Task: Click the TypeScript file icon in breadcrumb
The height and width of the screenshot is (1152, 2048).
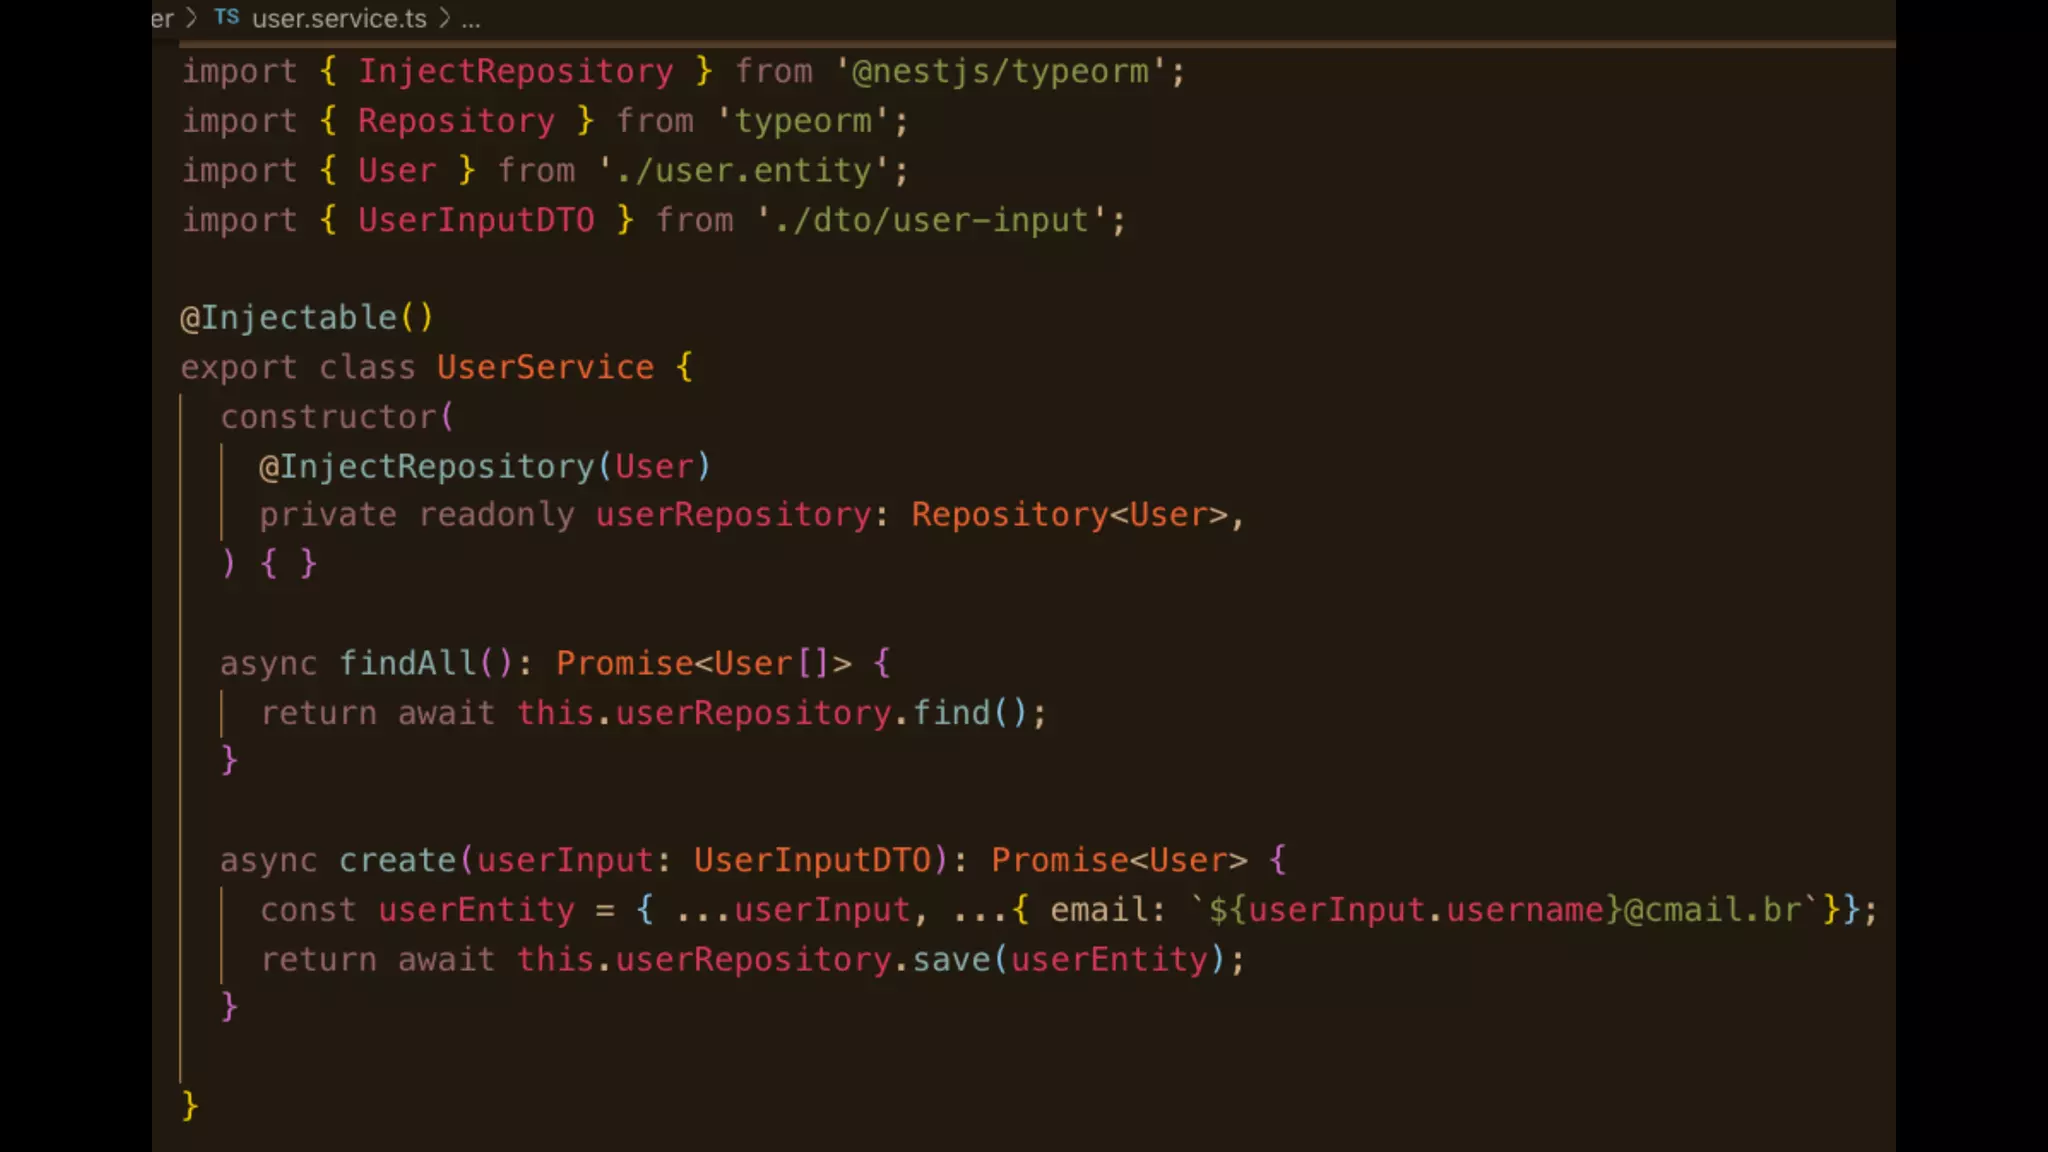Action: click(x=226, y=18)
